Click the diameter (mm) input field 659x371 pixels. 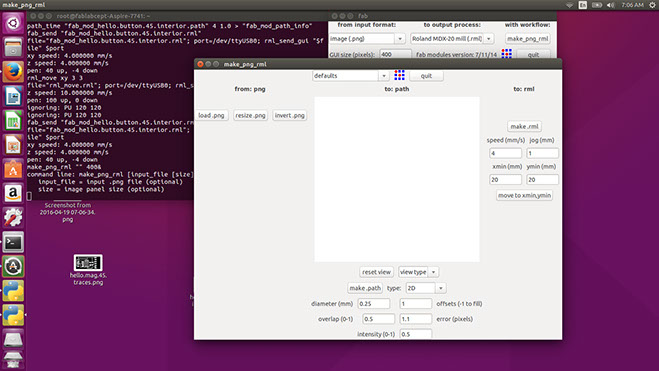click(374, 303)
